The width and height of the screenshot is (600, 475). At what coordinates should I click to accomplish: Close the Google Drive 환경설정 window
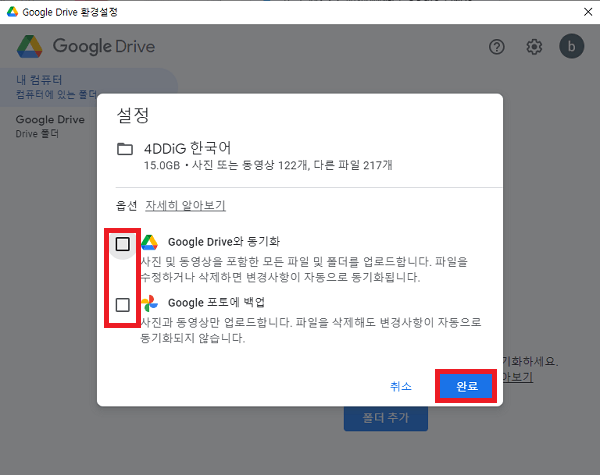pos(588,12)
